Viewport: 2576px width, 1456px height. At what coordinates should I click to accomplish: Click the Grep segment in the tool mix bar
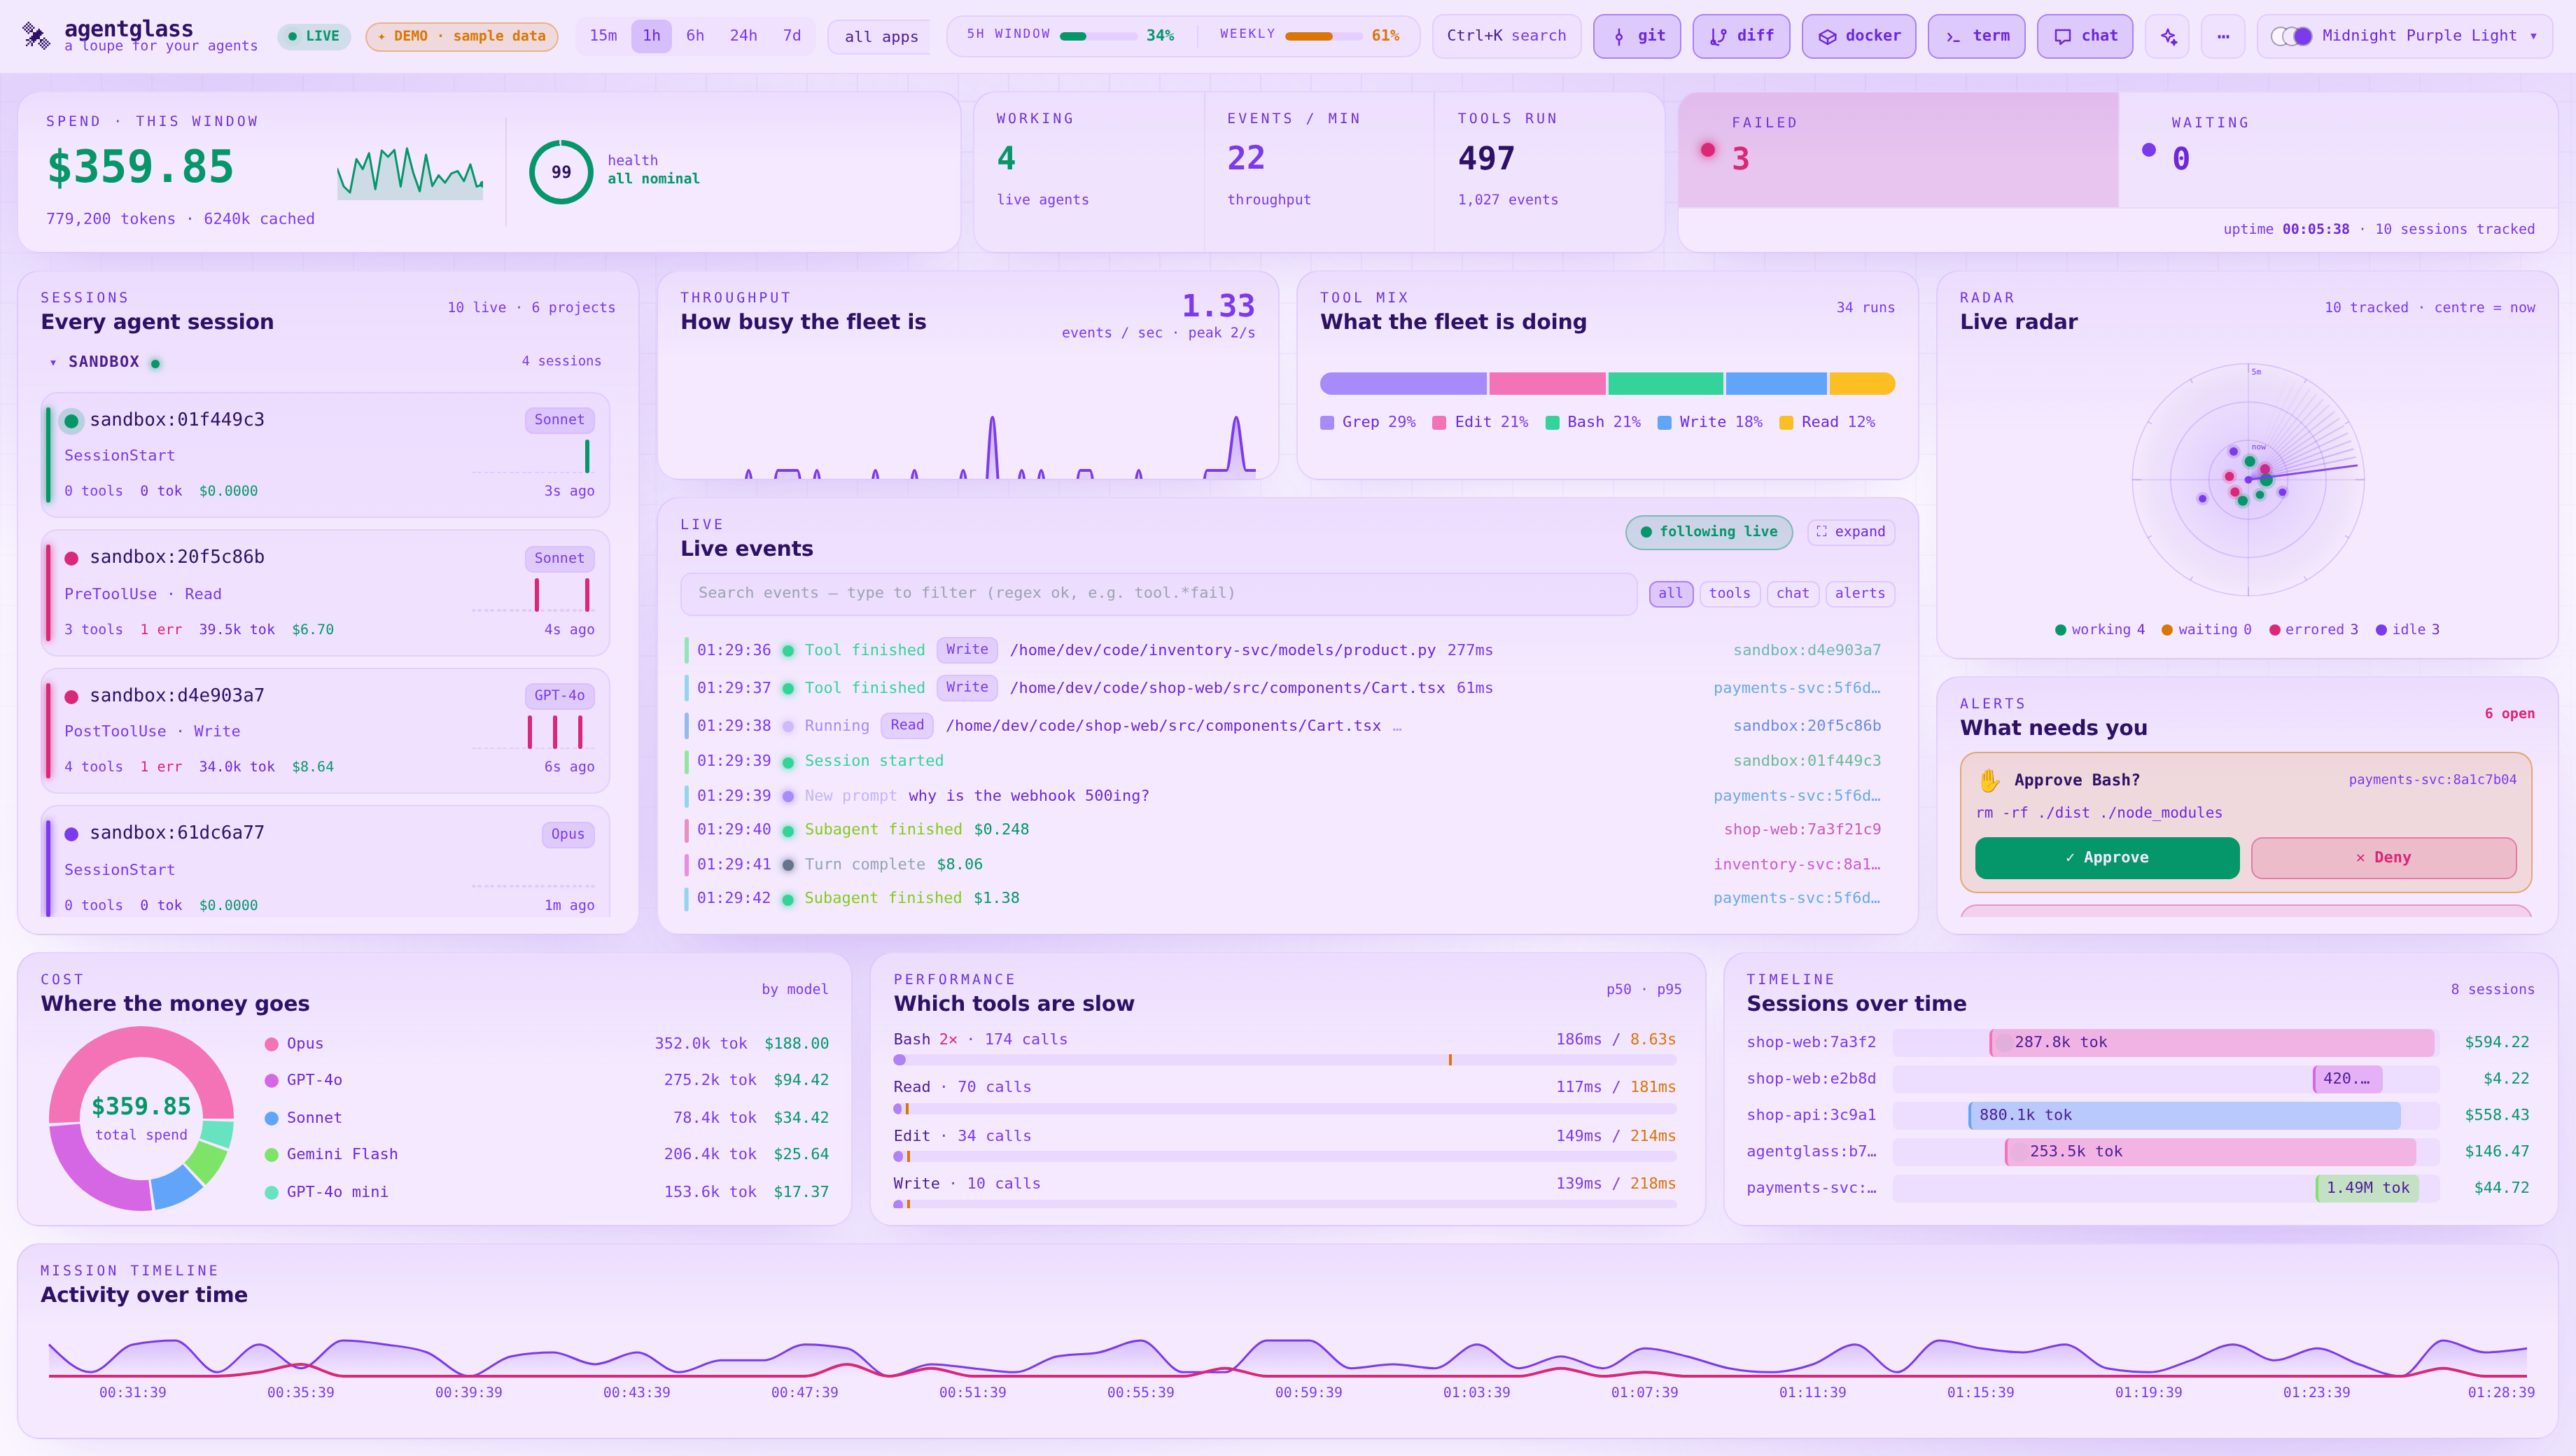coord(1403,384)
